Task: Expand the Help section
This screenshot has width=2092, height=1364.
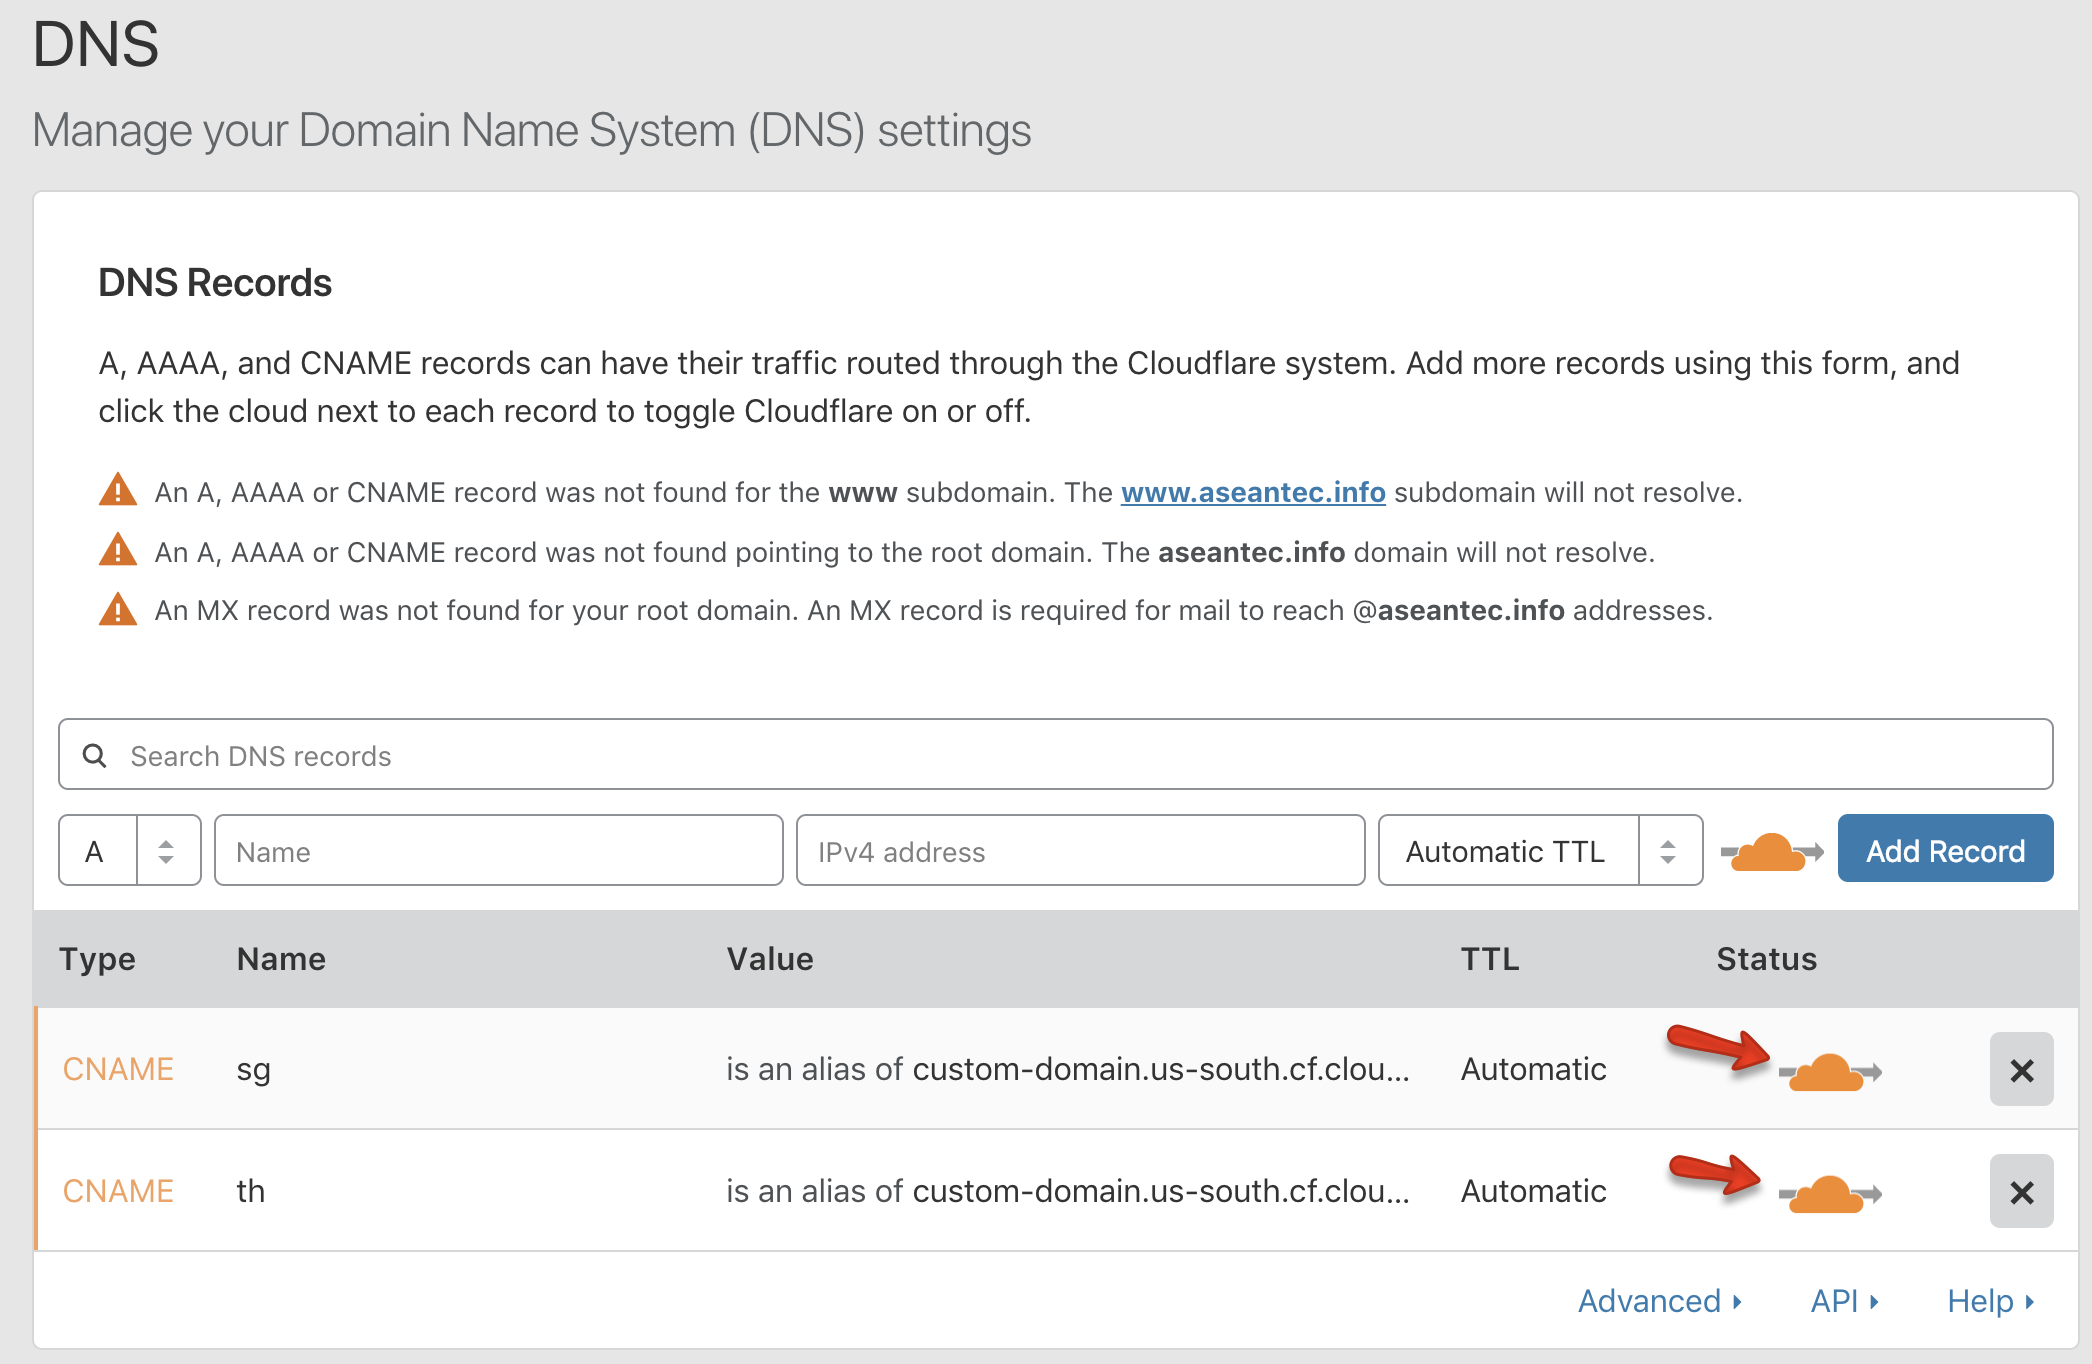Action: tap(1990, 1301)
